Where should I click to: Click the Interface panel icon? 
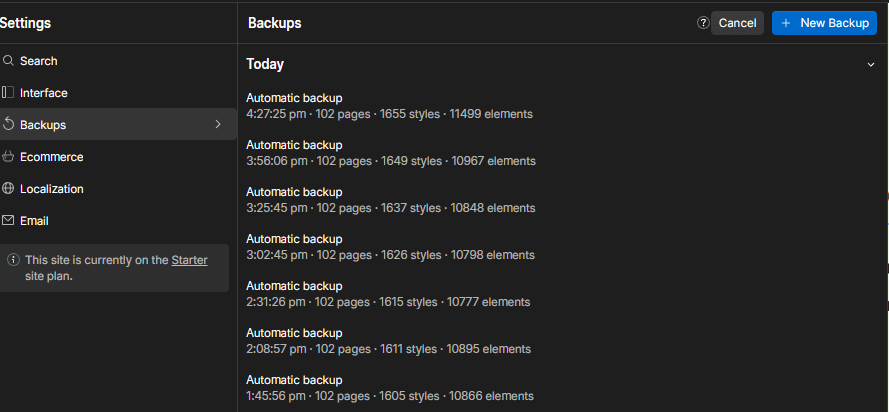click(x=8, y=92)
